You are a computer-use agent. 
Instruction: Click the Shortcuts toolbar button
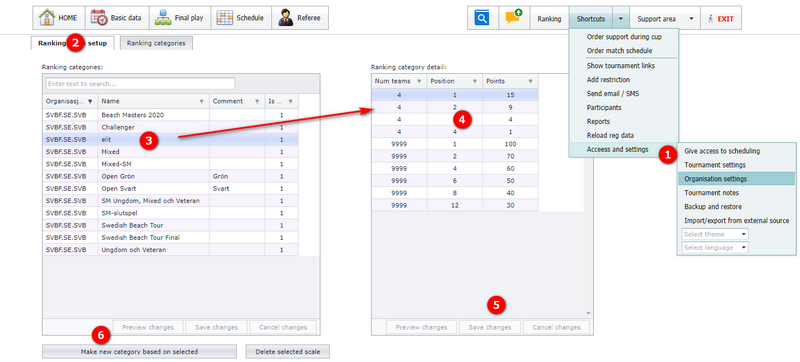[x=591, y=18]
